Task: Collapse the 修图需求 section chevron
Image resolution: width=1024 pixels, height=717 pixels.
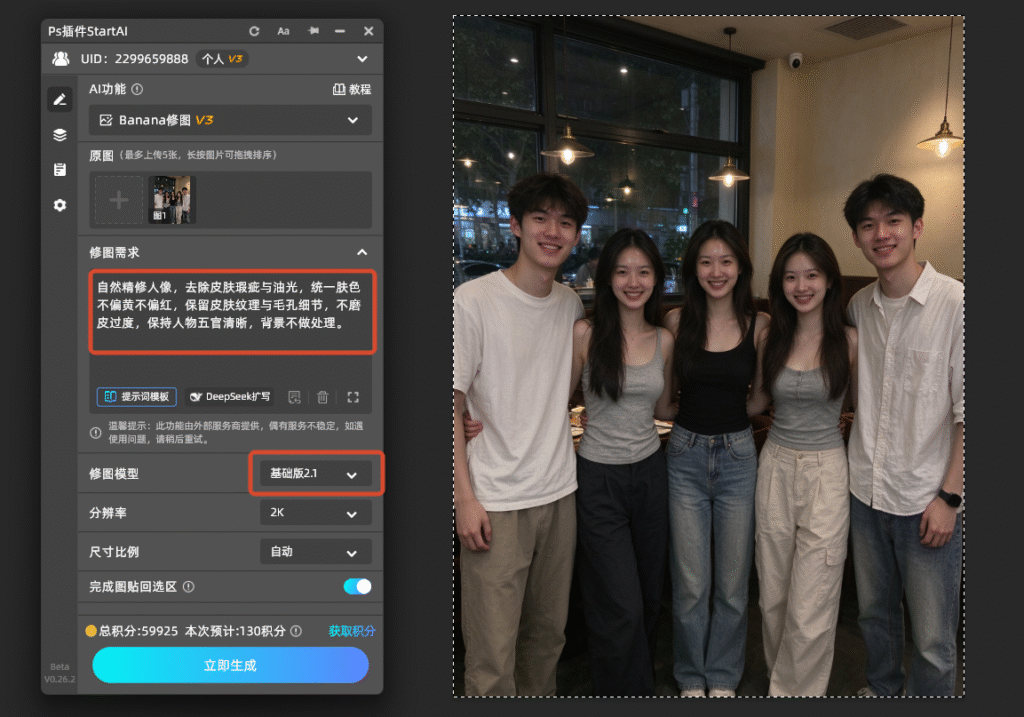Action: (x=362, y=253)
